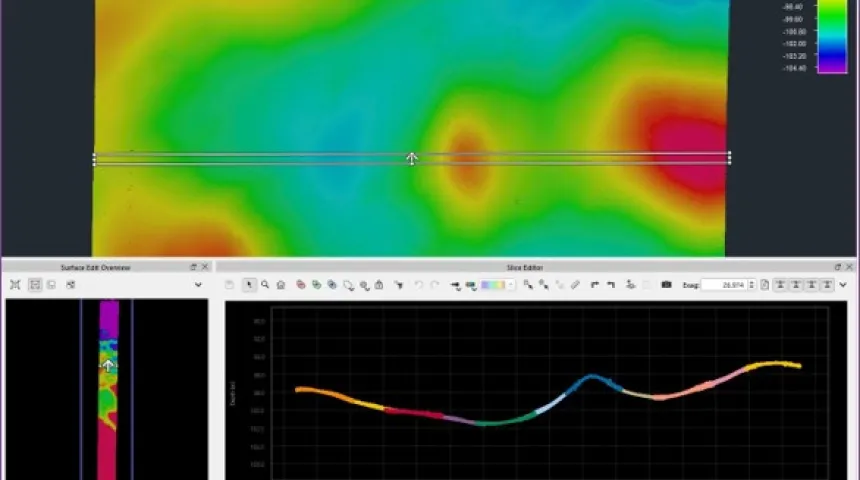Viewport: 860px width, 480px height.
Task: Choose the magnifier zoom tool in Slice Editor
Action: tap(265, 285)
